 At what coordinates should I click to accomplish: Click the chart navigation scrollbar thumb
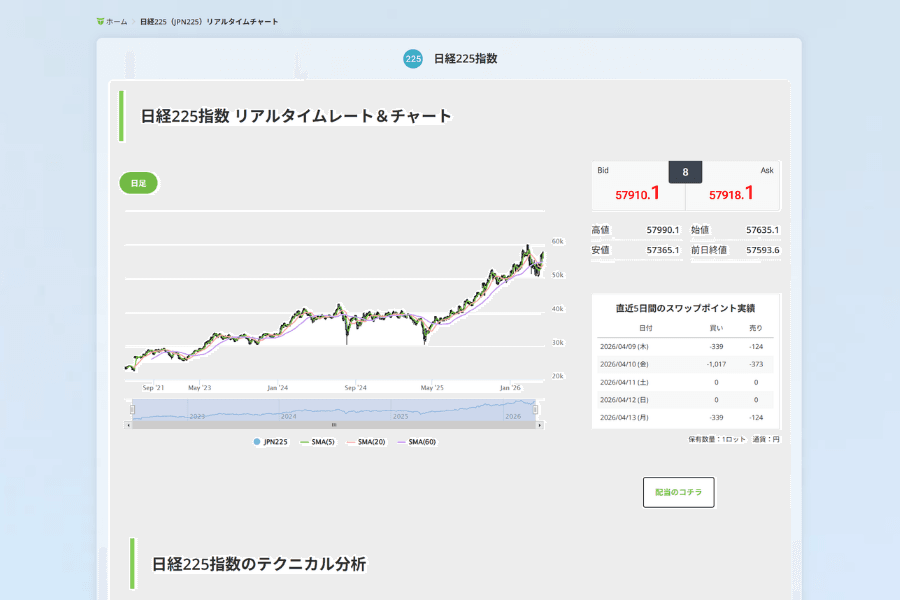[333, 424]
